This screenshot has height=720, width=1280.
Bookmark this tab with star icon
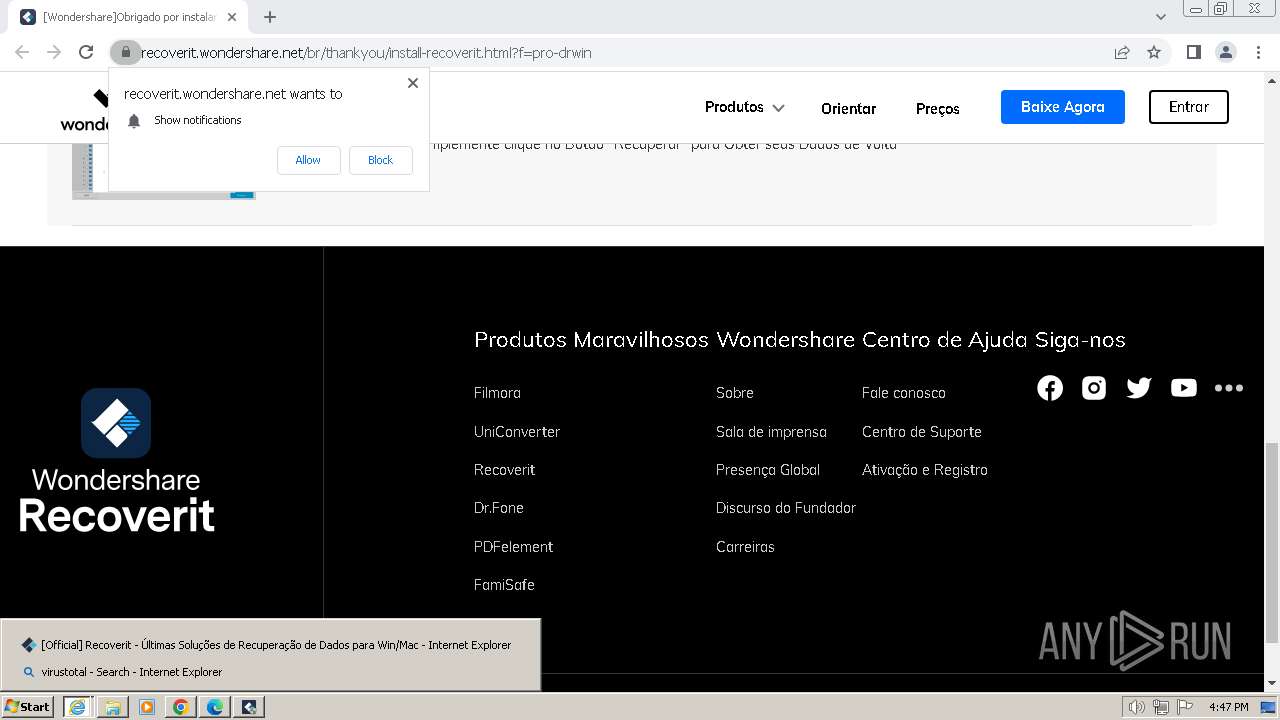pyautogui.click(x=1154, y=53)
